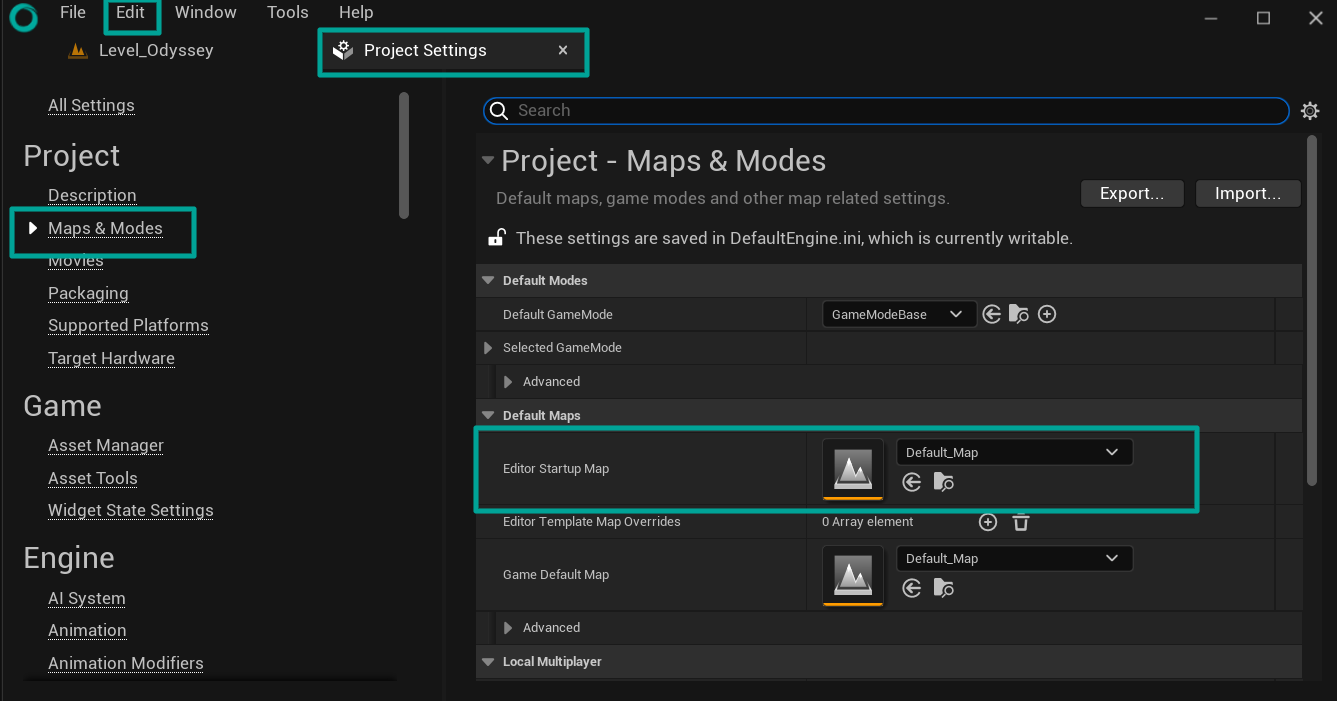Click the Search settings input field
This screenshot has height=701, width=1337.
pos(890,111)
